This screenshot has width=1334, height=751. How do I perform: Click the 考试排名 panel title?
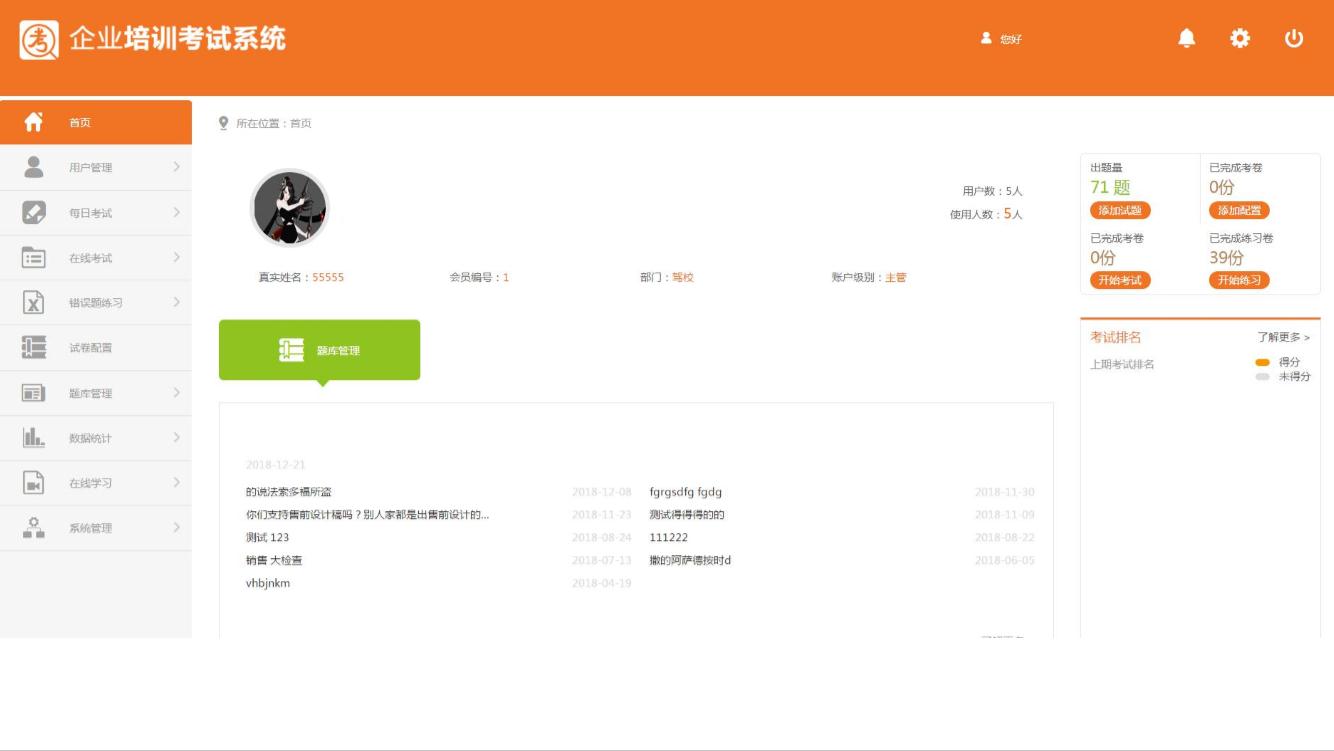[x=1115, y=337]
